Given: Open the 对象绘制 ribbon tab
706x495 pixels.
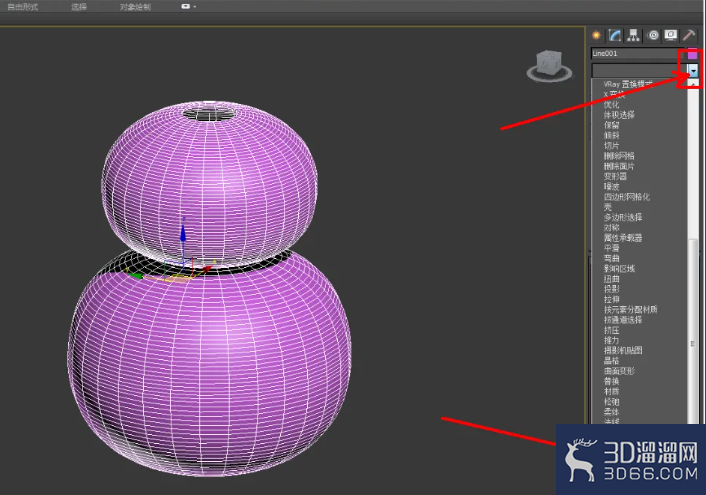Looking at the screenshot, I should tap(135, 7).
